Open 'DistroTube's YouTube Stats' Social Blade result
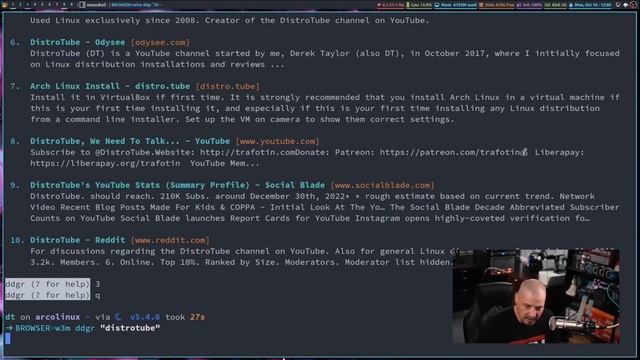This screenshot has width=640, height=360. pyautogui.click(x=178, y=185)
